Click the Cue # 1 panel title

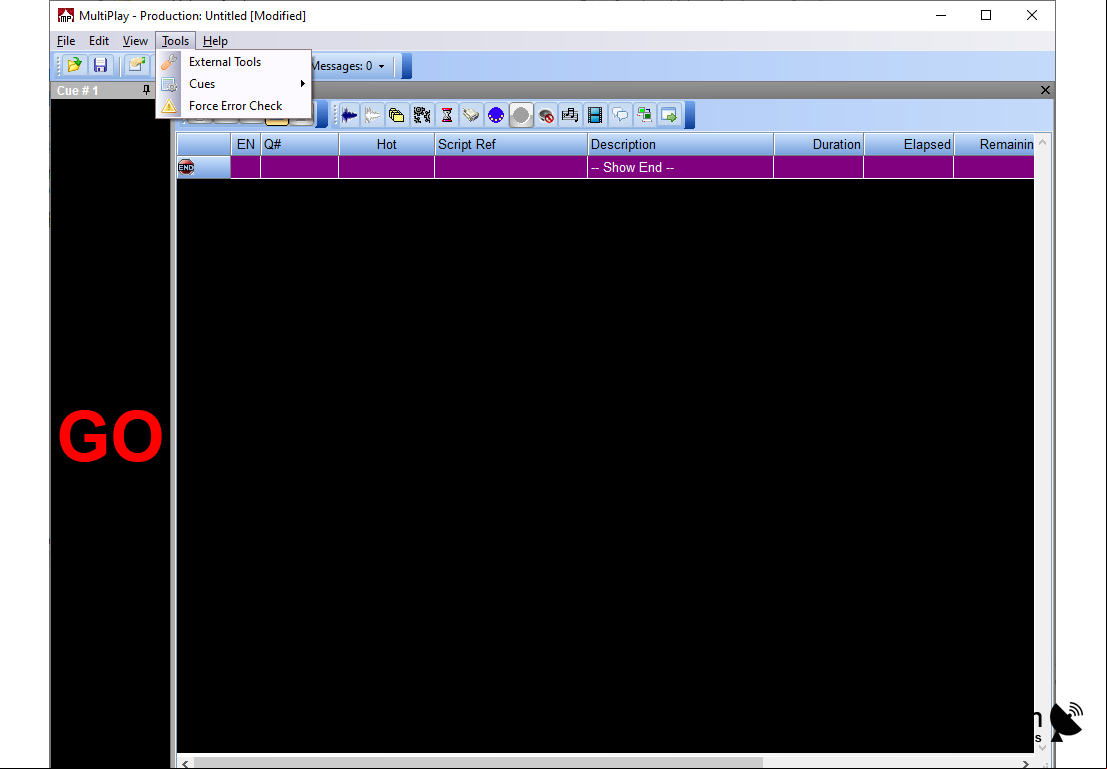(78, 90)
